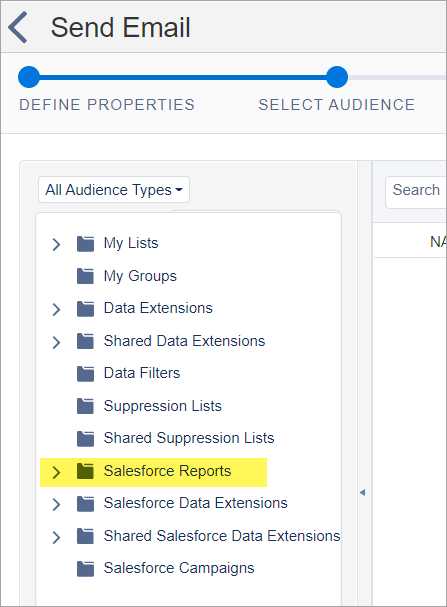
Task: Select the Shared Suppression Lists label
Action: point(189,439)
